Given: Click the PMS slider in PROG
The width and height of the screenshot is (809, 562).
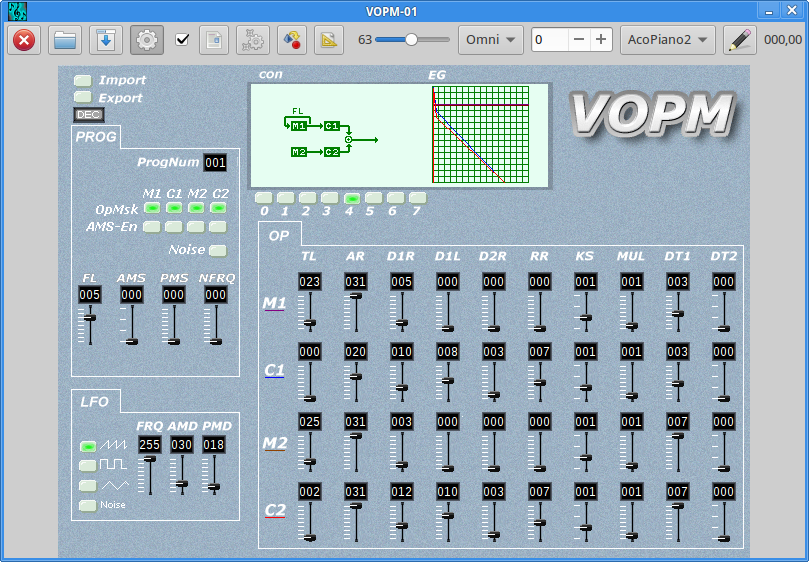Looking at the screenshot, I should (x=173, y=326).
